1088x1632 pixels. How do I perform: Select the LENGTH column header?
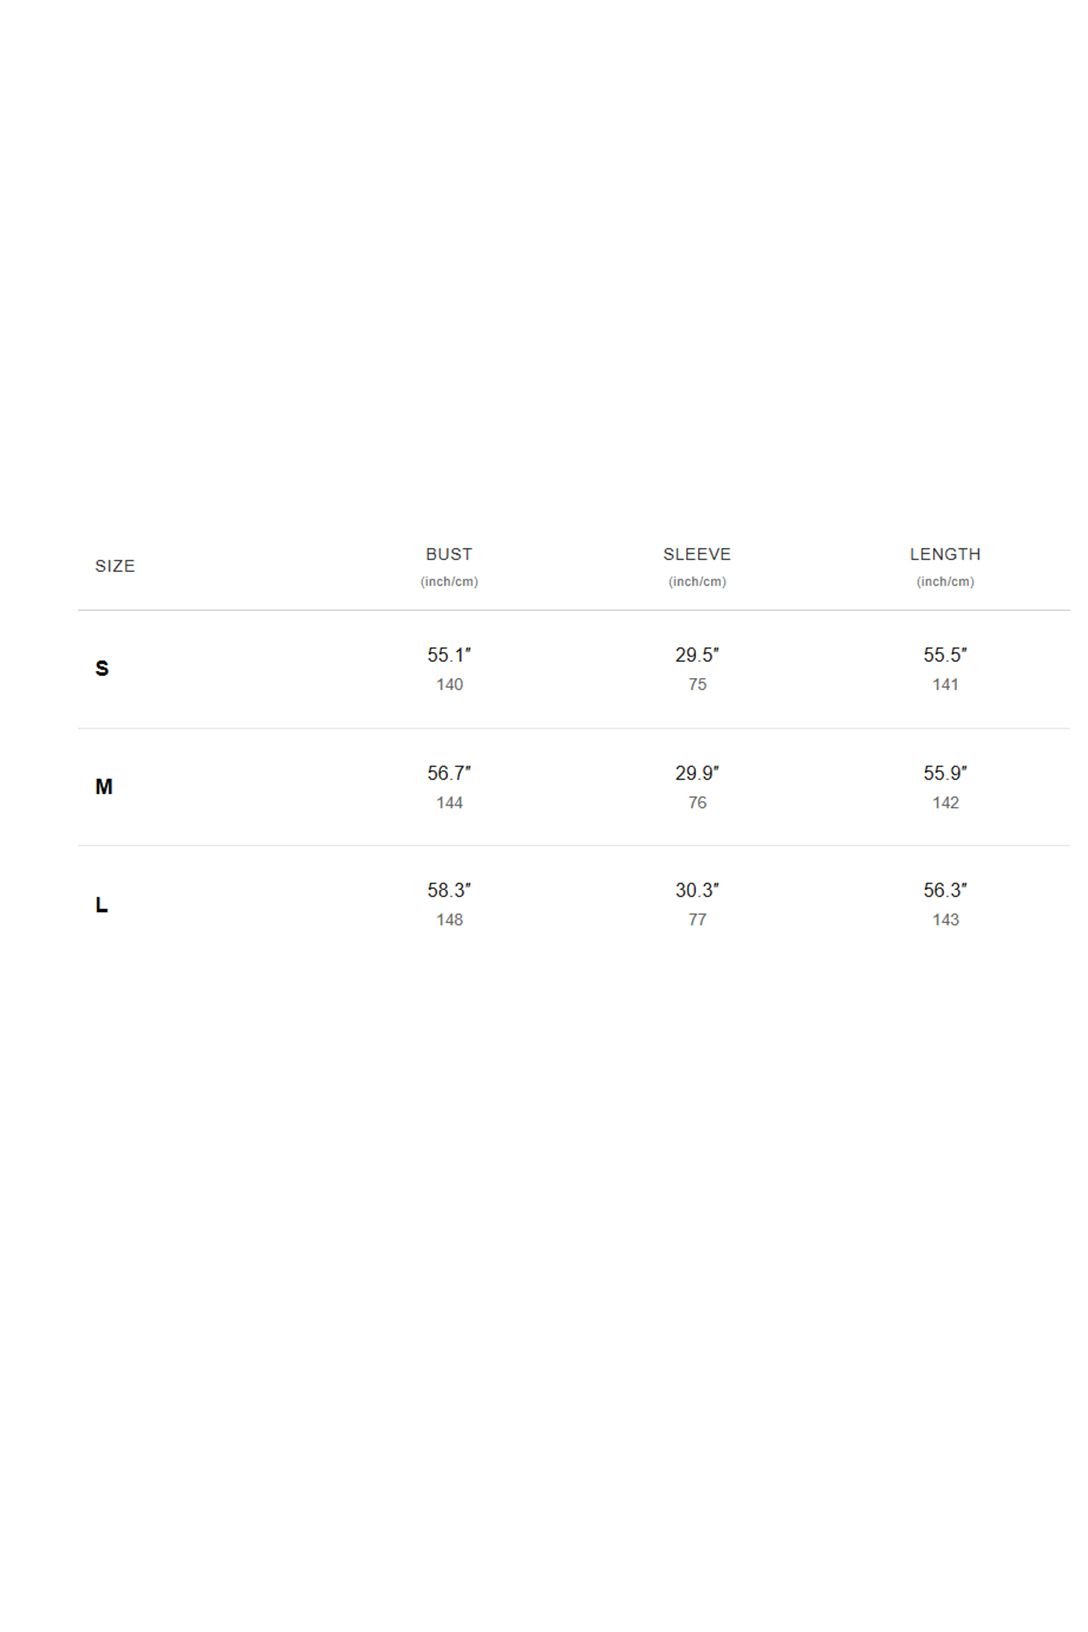click(x=945, y=554)
